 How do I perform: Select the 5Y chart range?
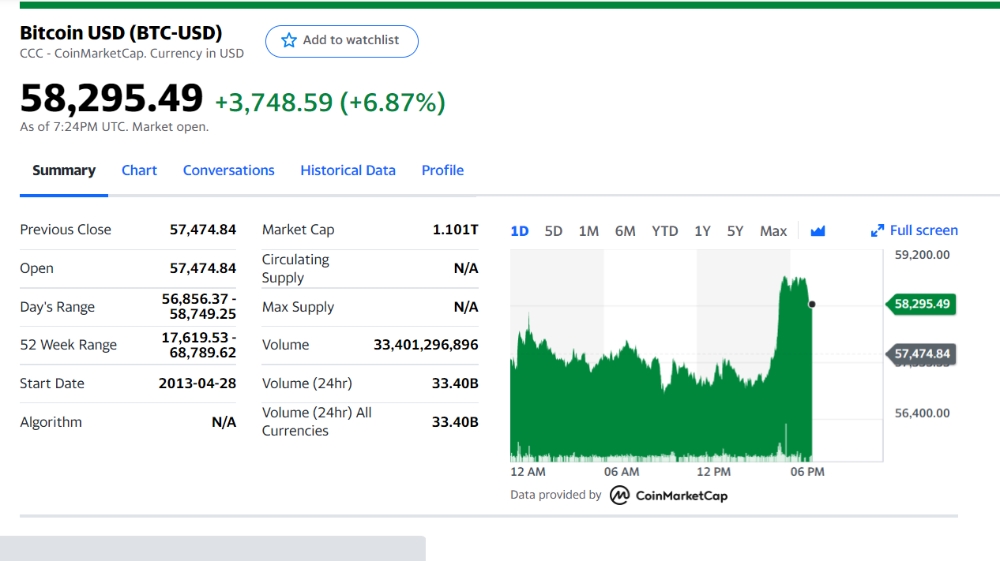pyautogui.click(x=735, y=231)
